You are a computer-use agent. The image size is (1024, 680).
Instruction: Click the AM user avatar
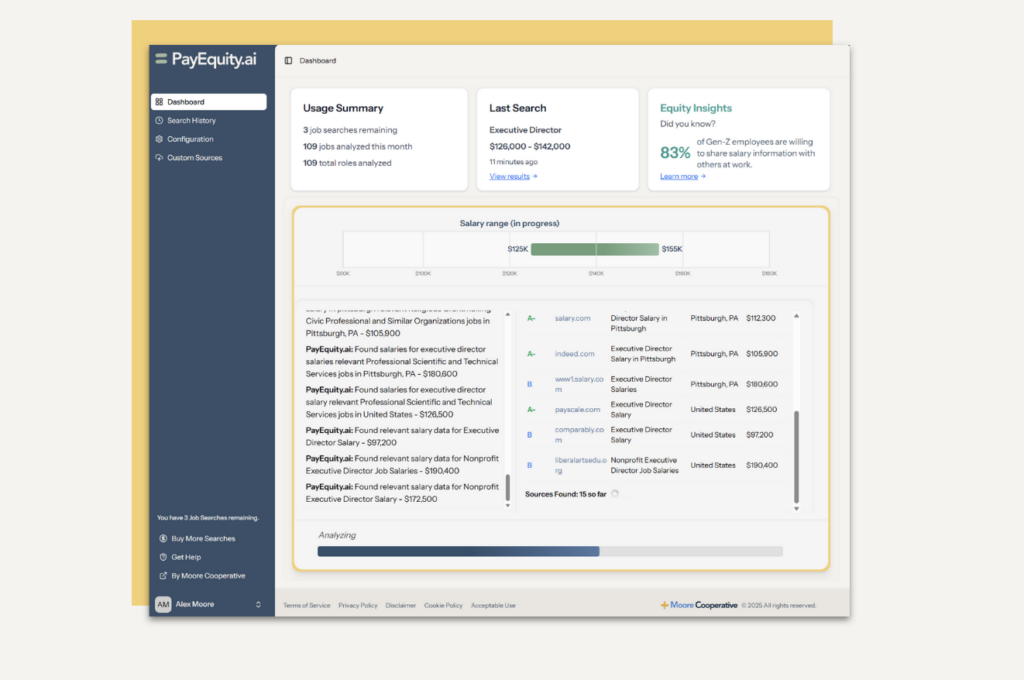pos(162,604)
